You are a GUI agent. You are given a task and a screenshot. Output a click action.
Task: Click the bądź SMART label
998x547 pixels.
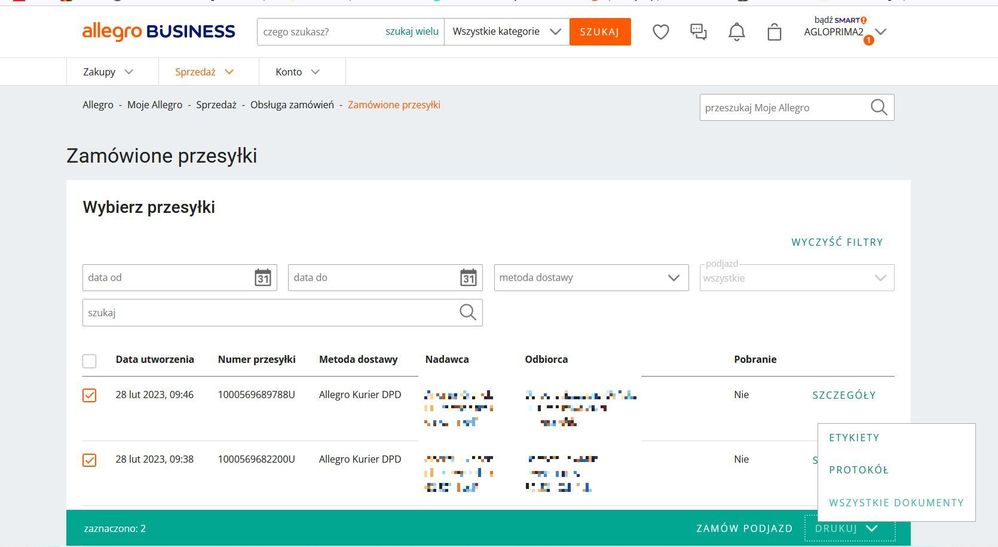(840, 20)
